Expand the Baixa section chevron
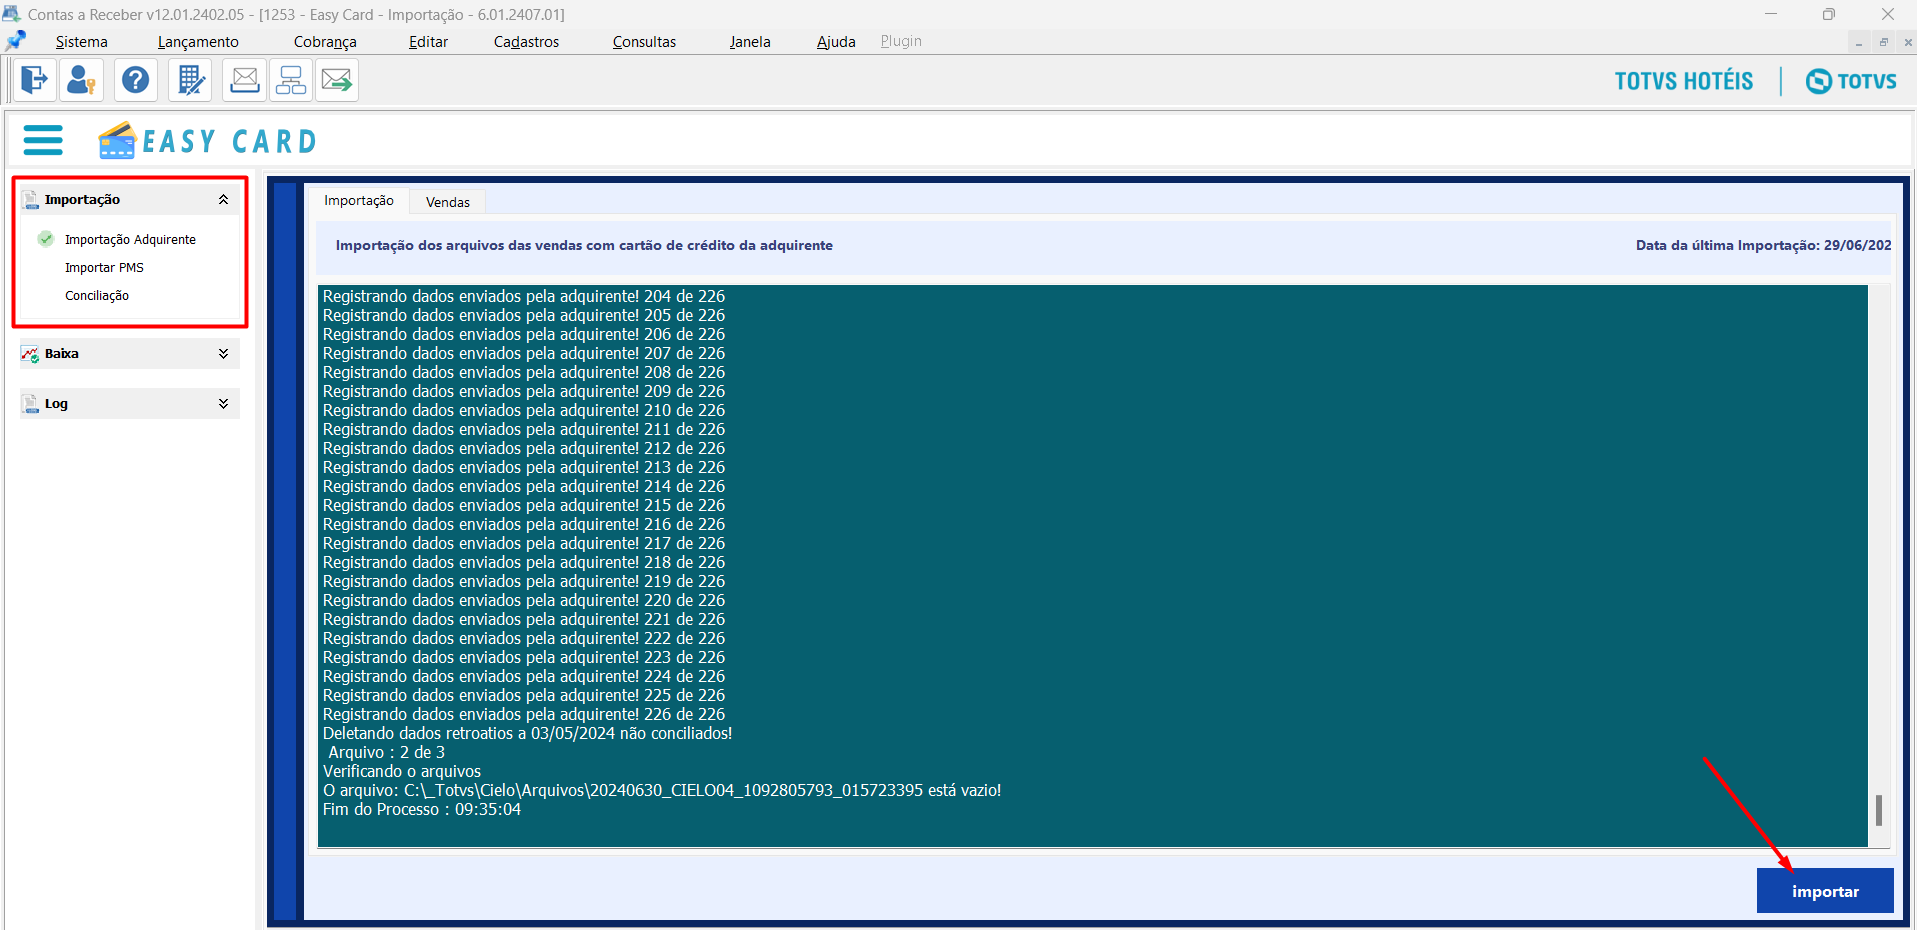This screenshot has width=1917, height=930. pyautogui.click(x=223, y=354)
